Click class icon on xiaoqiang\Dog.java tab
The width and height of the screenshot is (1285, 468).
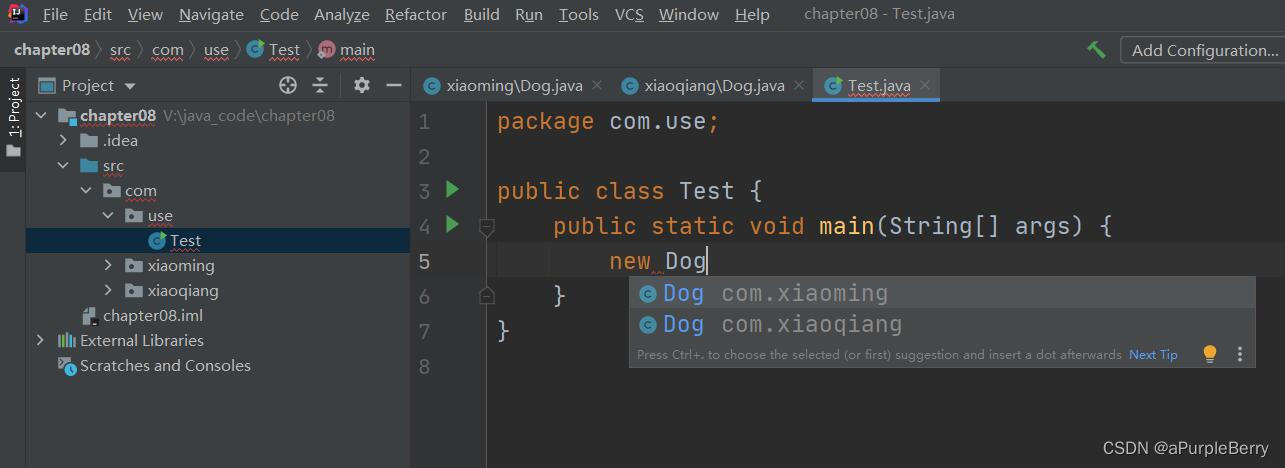630,86
